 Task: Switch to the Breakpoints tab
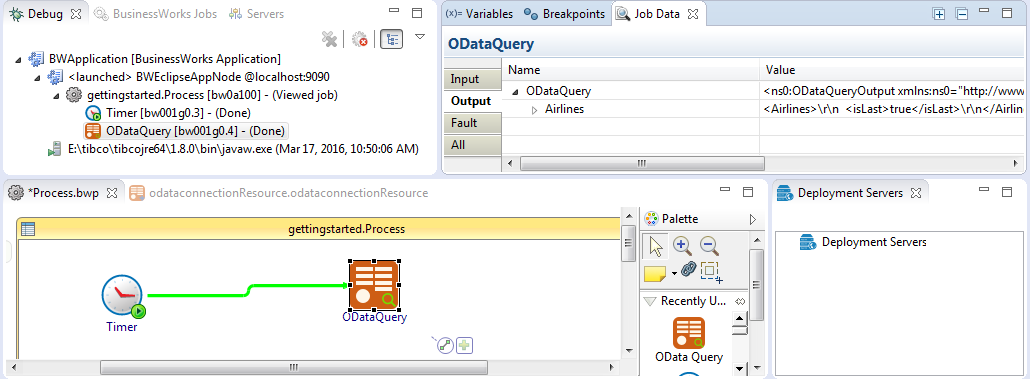(566, 14)
